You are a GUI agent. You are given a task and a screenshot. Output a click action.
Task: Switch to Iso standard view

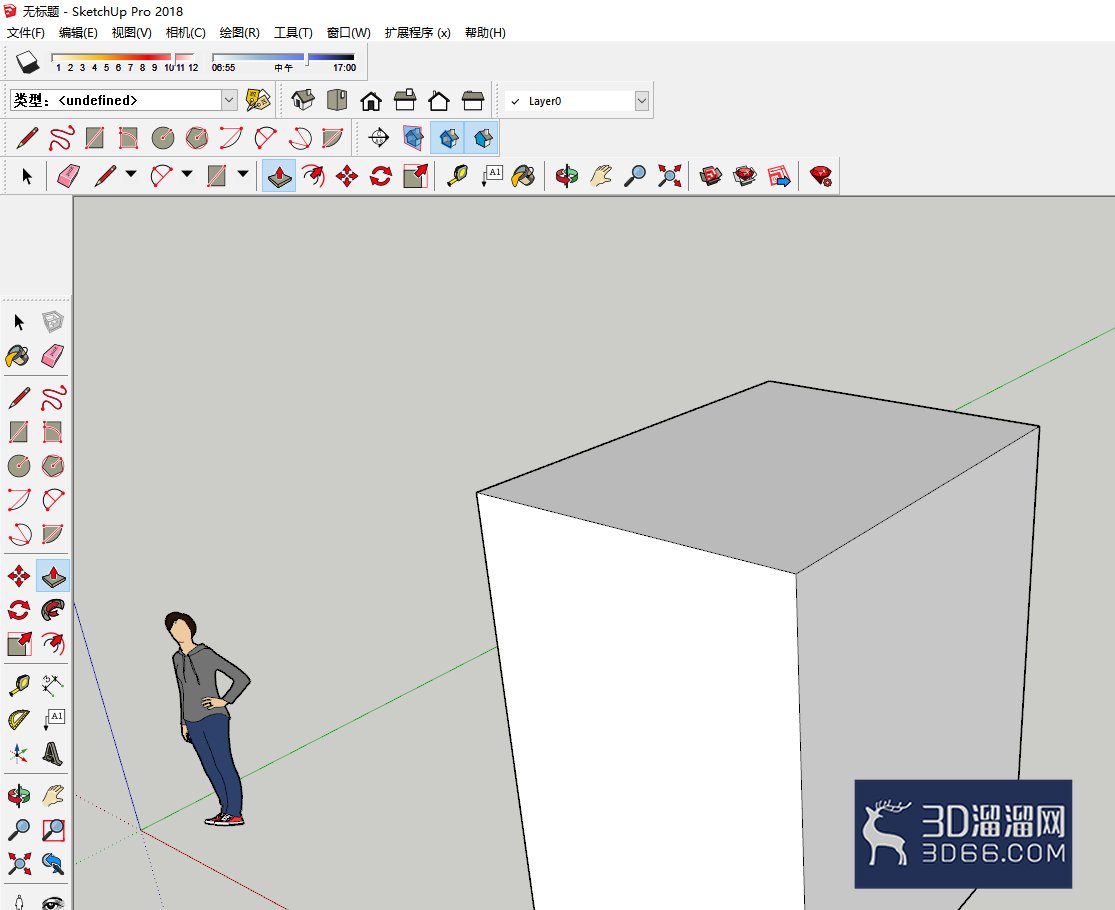303,100
